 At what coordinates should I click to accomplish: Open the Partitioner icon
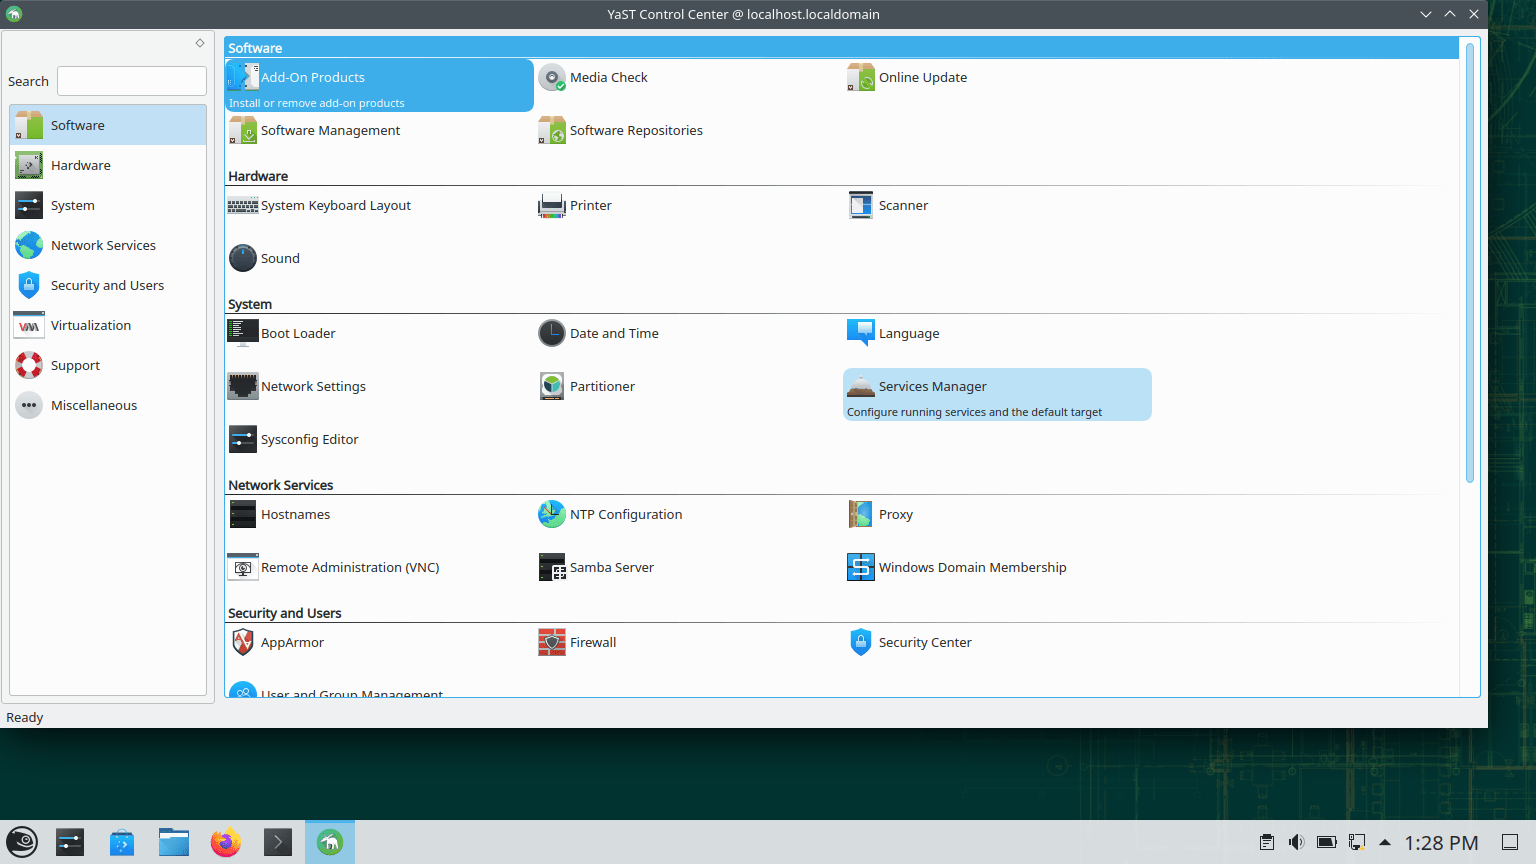[552, 386]
